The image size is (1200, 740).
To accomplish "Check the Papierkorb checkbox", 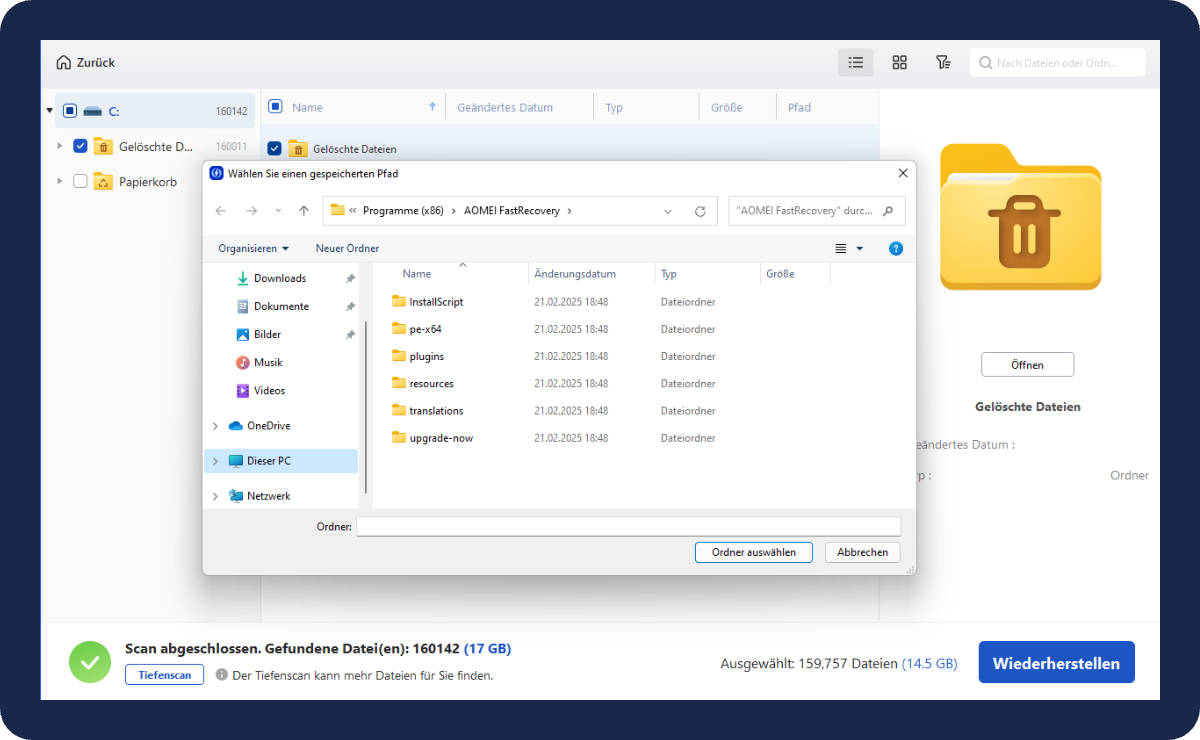I will click(x=80, y=181).
